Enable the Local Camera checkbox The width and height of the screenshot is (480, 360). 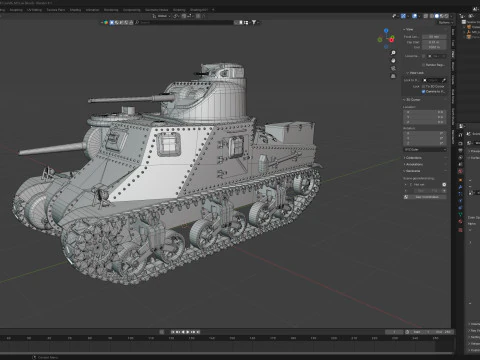point(423,56)
